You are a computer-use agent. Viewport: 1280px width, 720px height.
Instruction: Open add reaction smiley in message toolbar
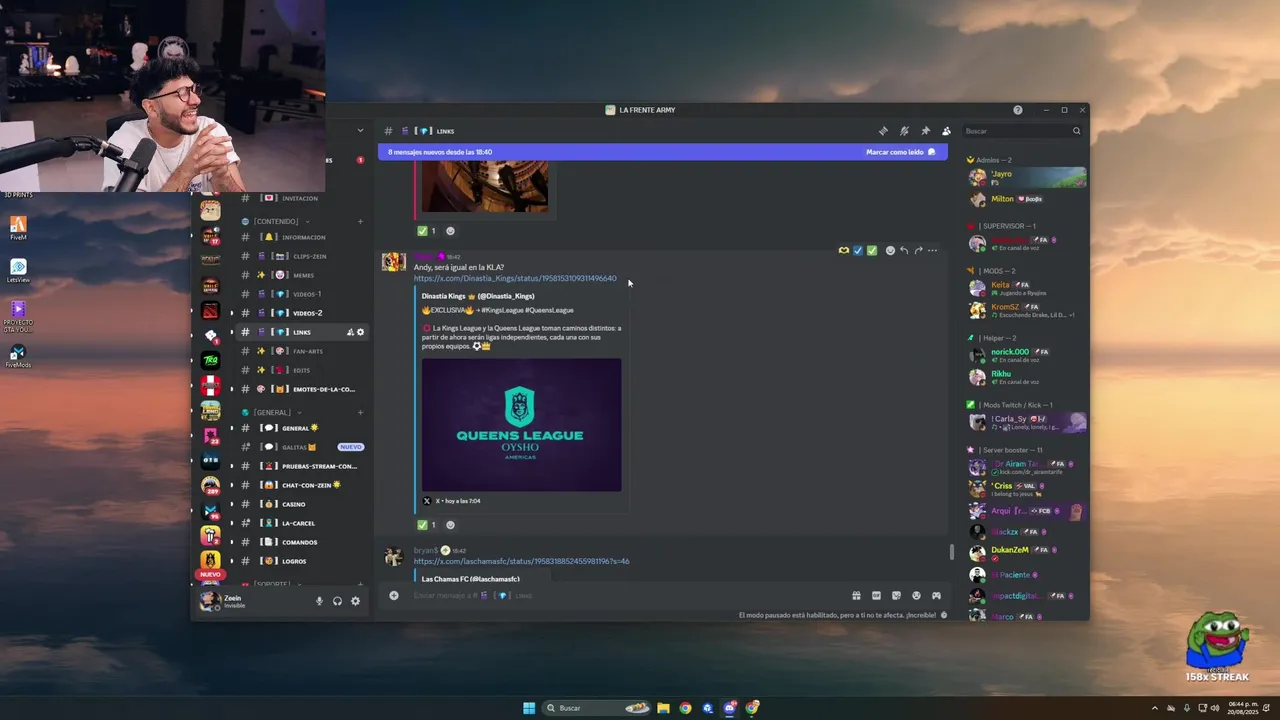click(x=890, y=250)
